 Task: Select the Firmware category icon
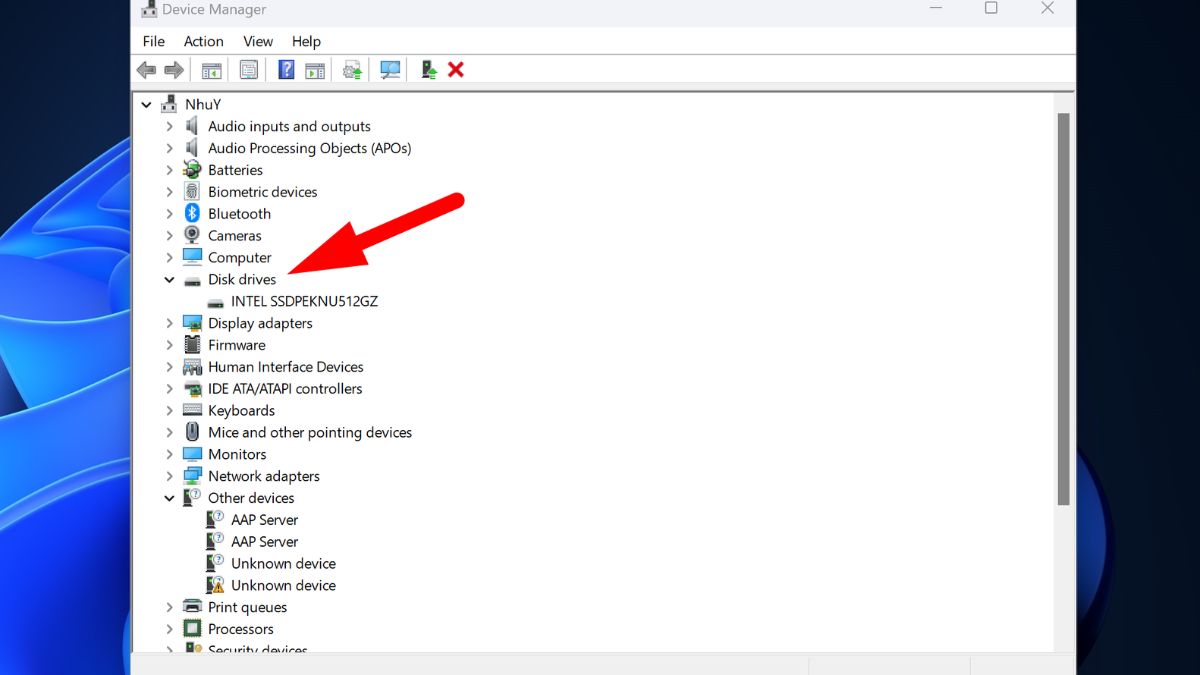click(192, 345)
